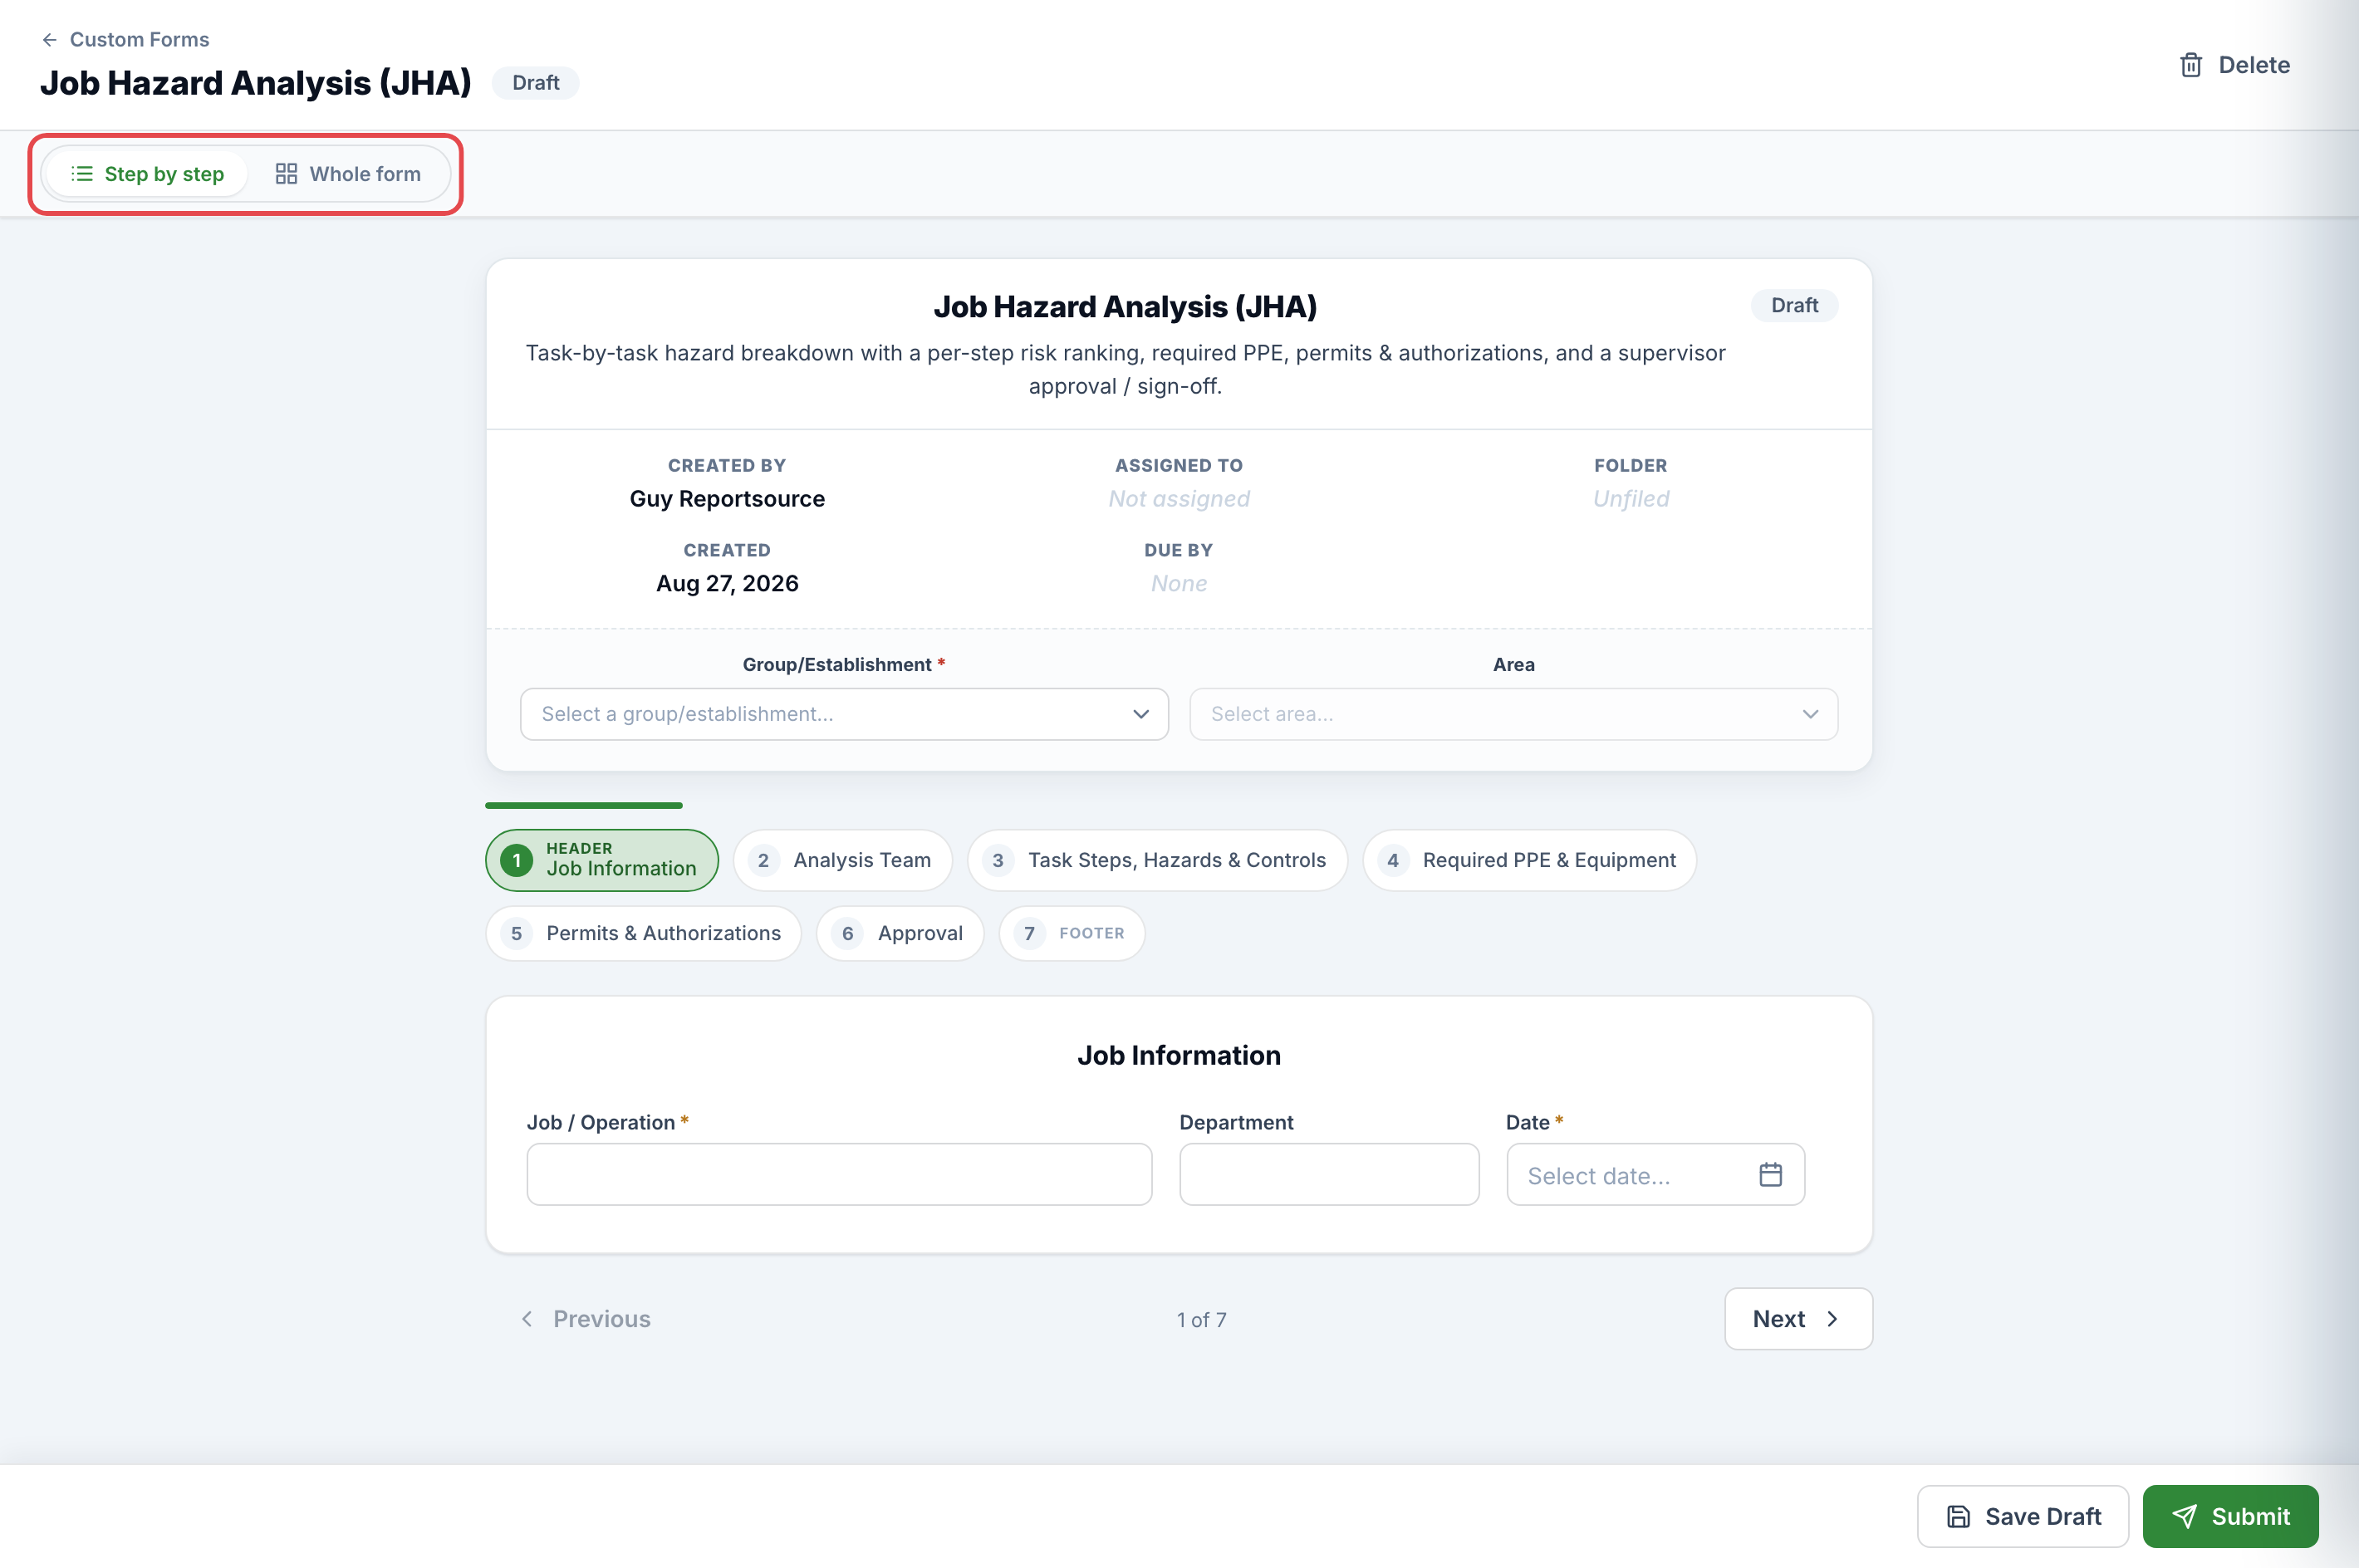Click the step 1 number circle
Image resolution: width=2359 pixels, height=1568 pixels.
pos(516,860)
